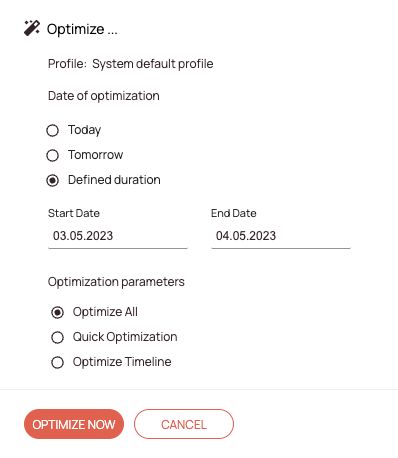Click the magic wand Optimize icon
Screen dimensions: 398x458
click(x=32, y=28)
